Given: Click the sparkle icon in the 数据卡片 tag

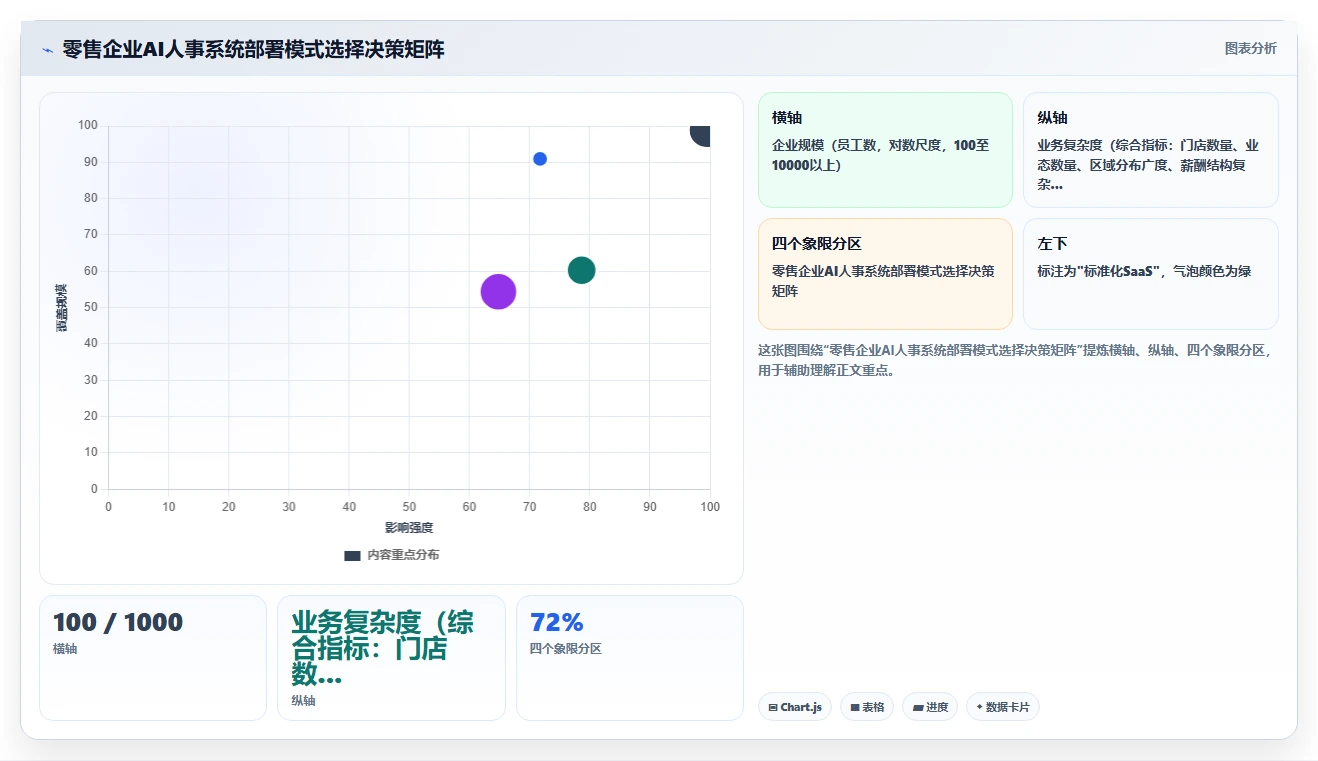Looking at the screenshot, I should pyautogui.click(x=979, y=707).
